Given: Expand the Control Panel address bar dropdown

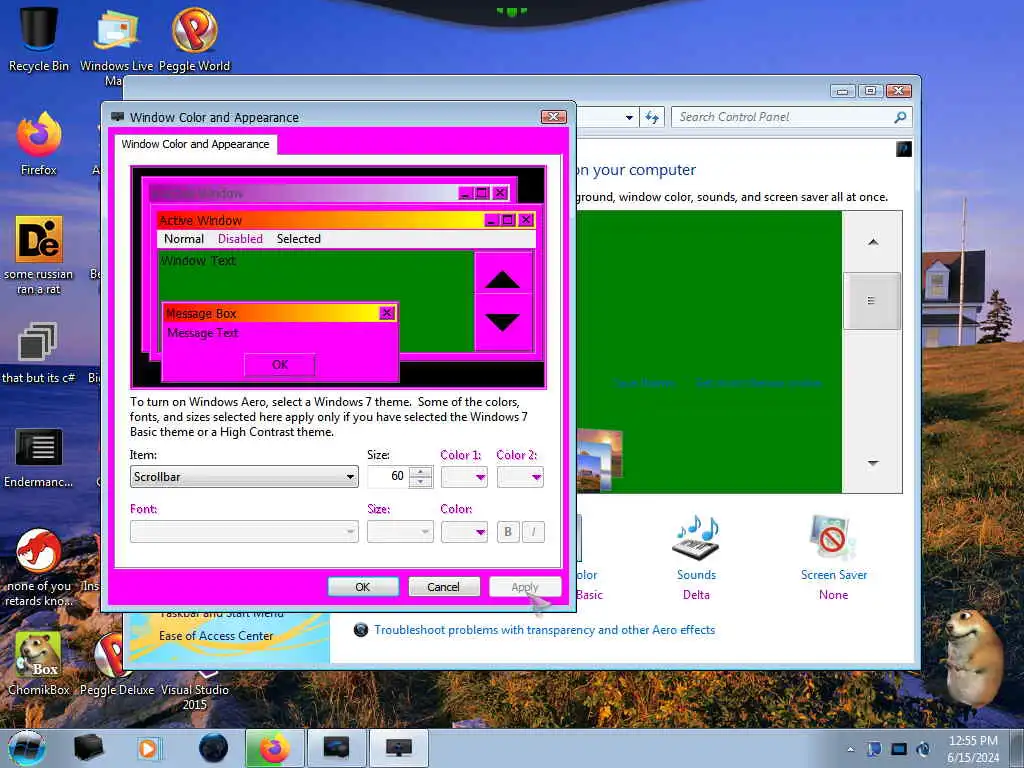Looking at the screenshot, I should [x=629, y=118].
